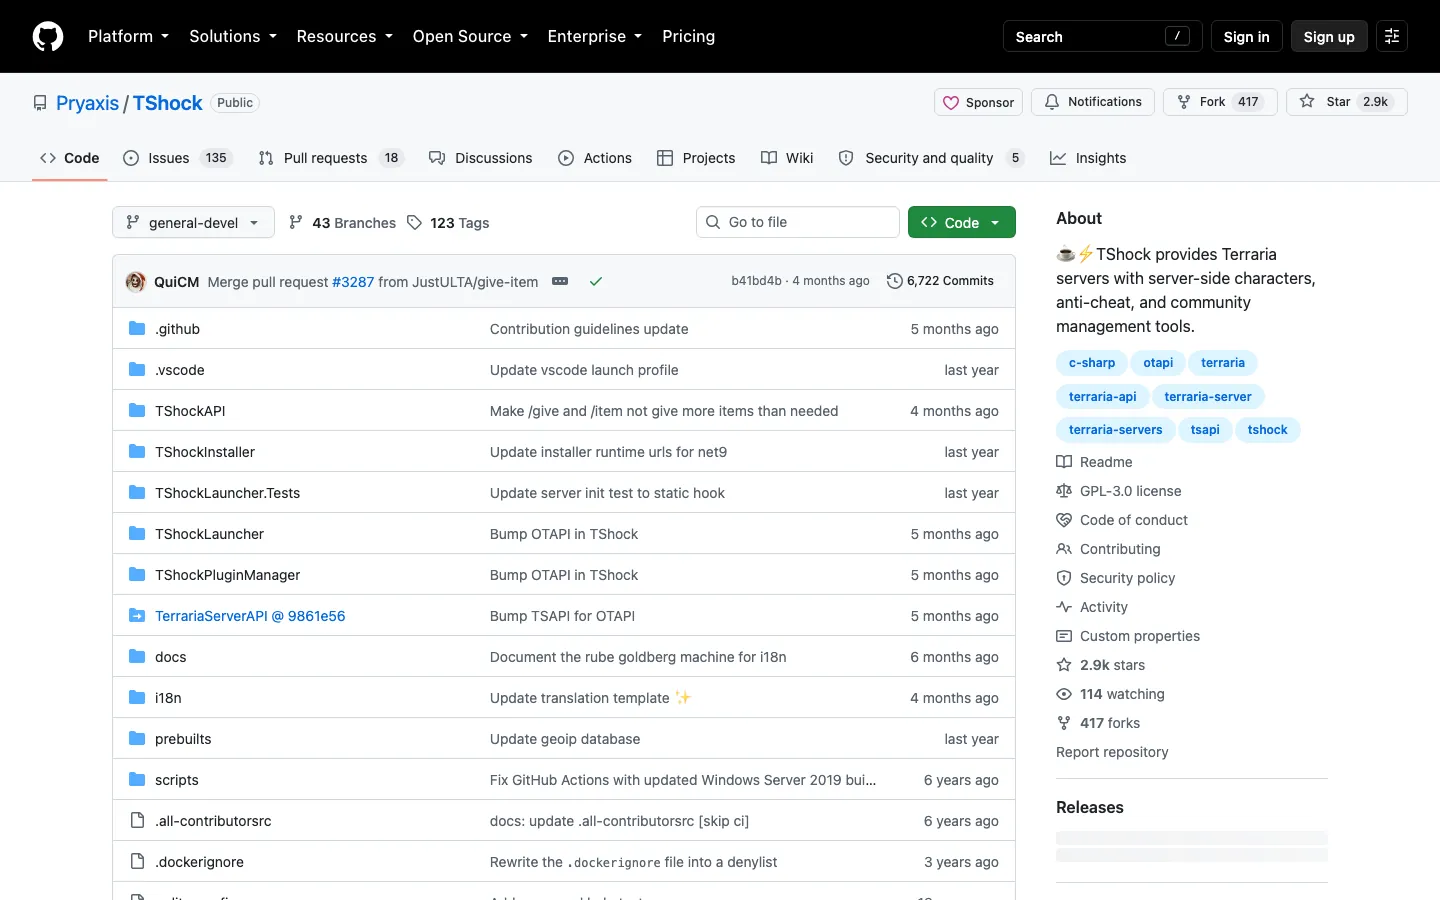Focus the header Search field

click(1102, 36)
